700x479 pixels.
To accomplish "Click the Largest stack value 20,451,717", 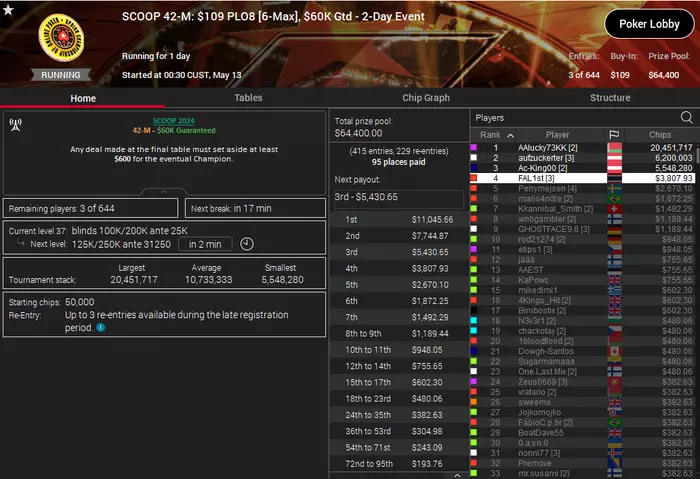I will pyautogui.click(x=134, y=280).
